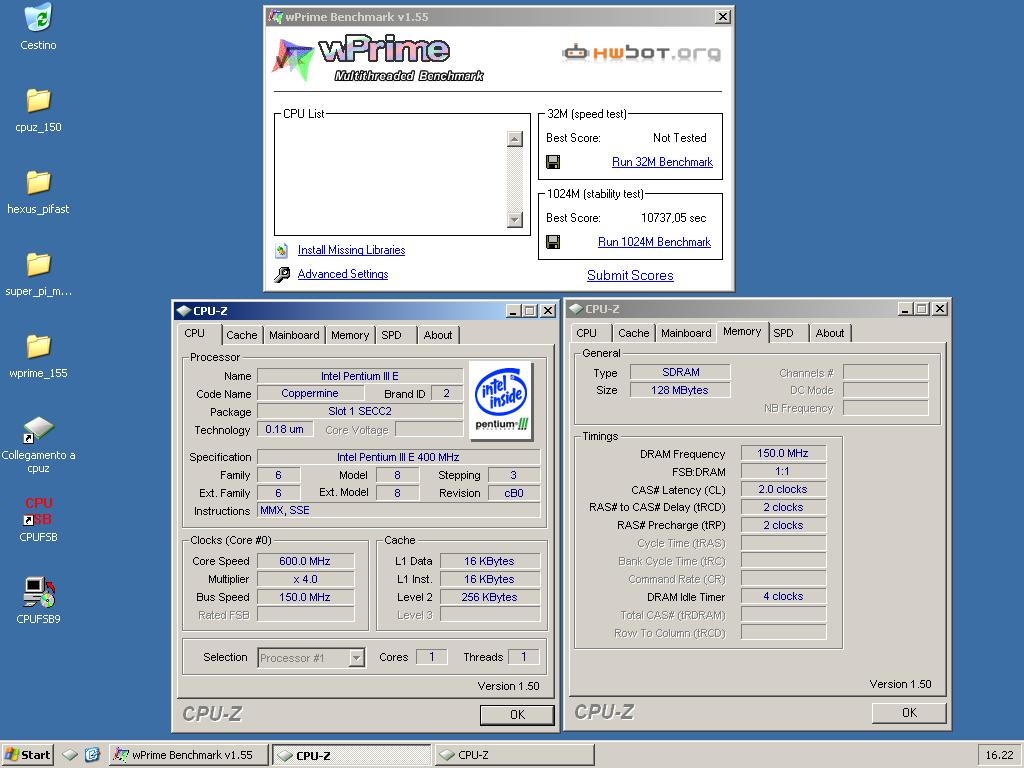
Task: Click the CAS# Latency 2.0 clocks value
Action: [x=783, y=489]
